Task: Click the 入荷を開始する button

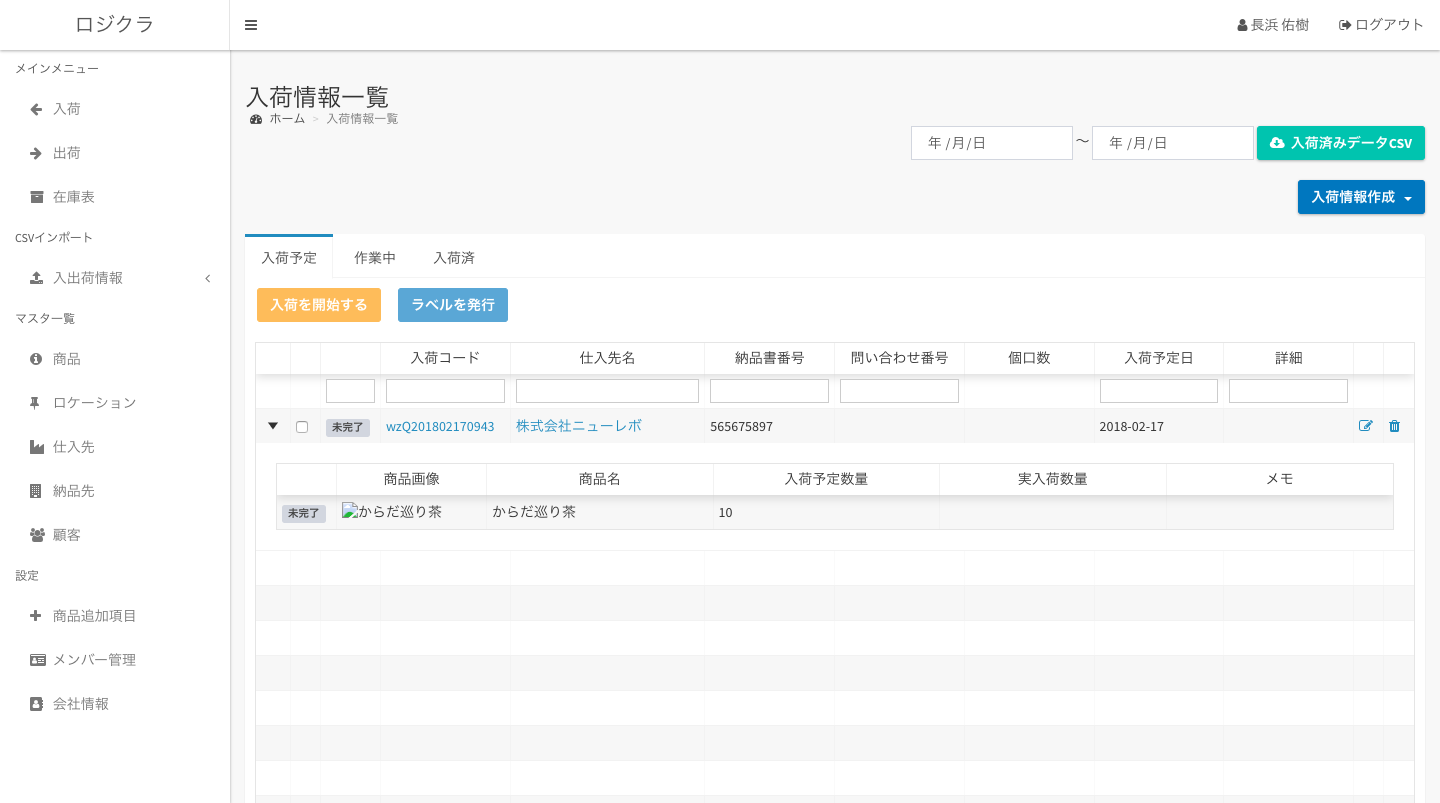Action: pos(319,305)
